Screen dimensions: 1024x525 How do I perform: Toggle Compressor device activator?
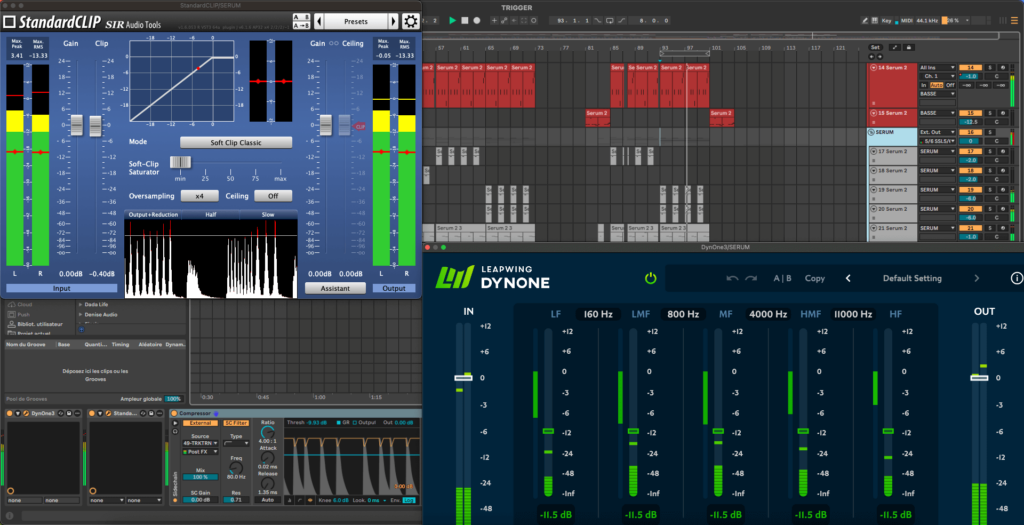click(174, 413)
